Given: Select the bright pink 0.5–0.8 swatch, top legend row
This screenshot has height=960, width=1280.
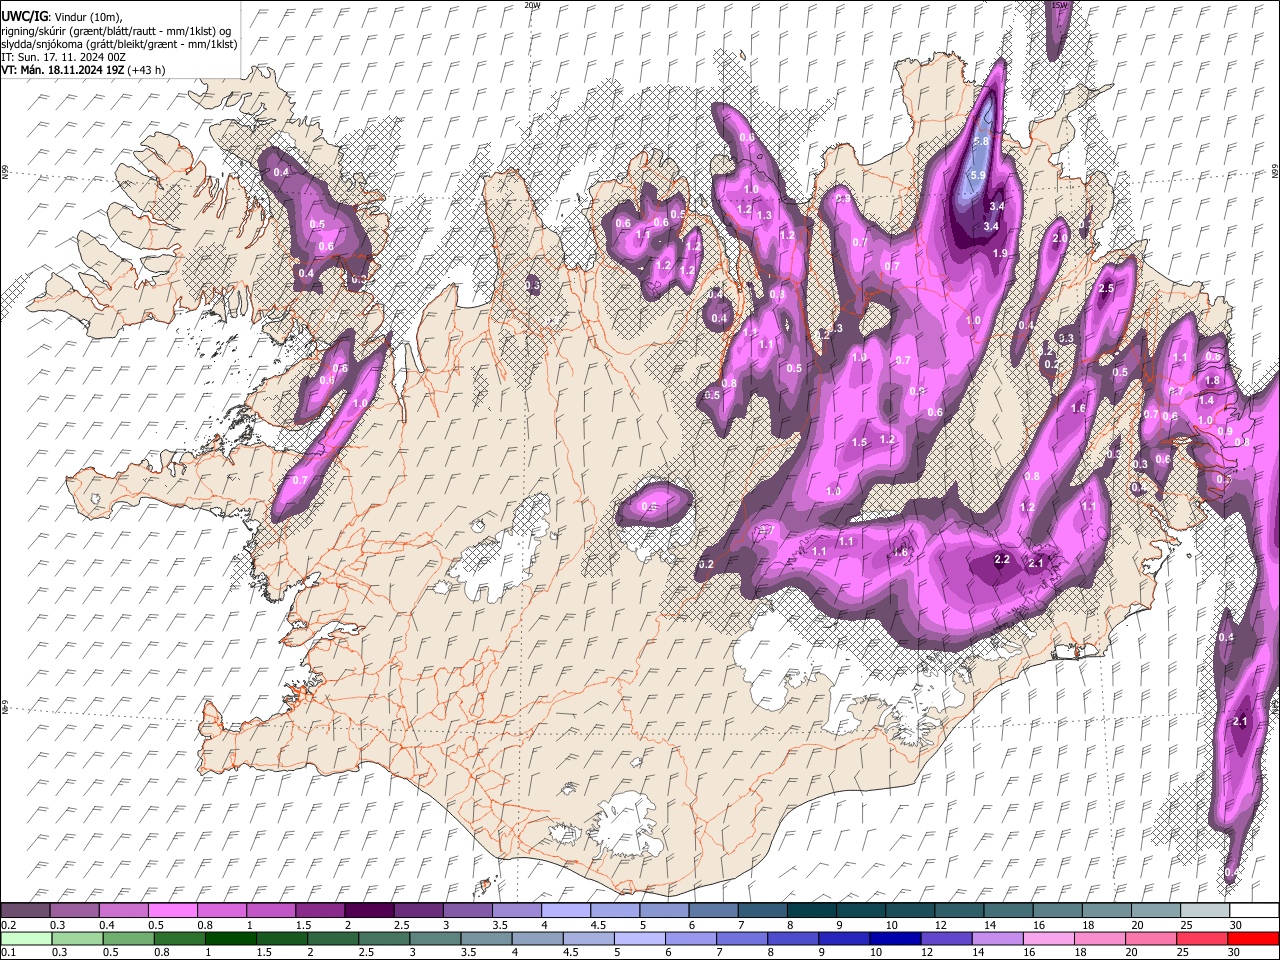Looking at the screenshot, I should point(172,910).
